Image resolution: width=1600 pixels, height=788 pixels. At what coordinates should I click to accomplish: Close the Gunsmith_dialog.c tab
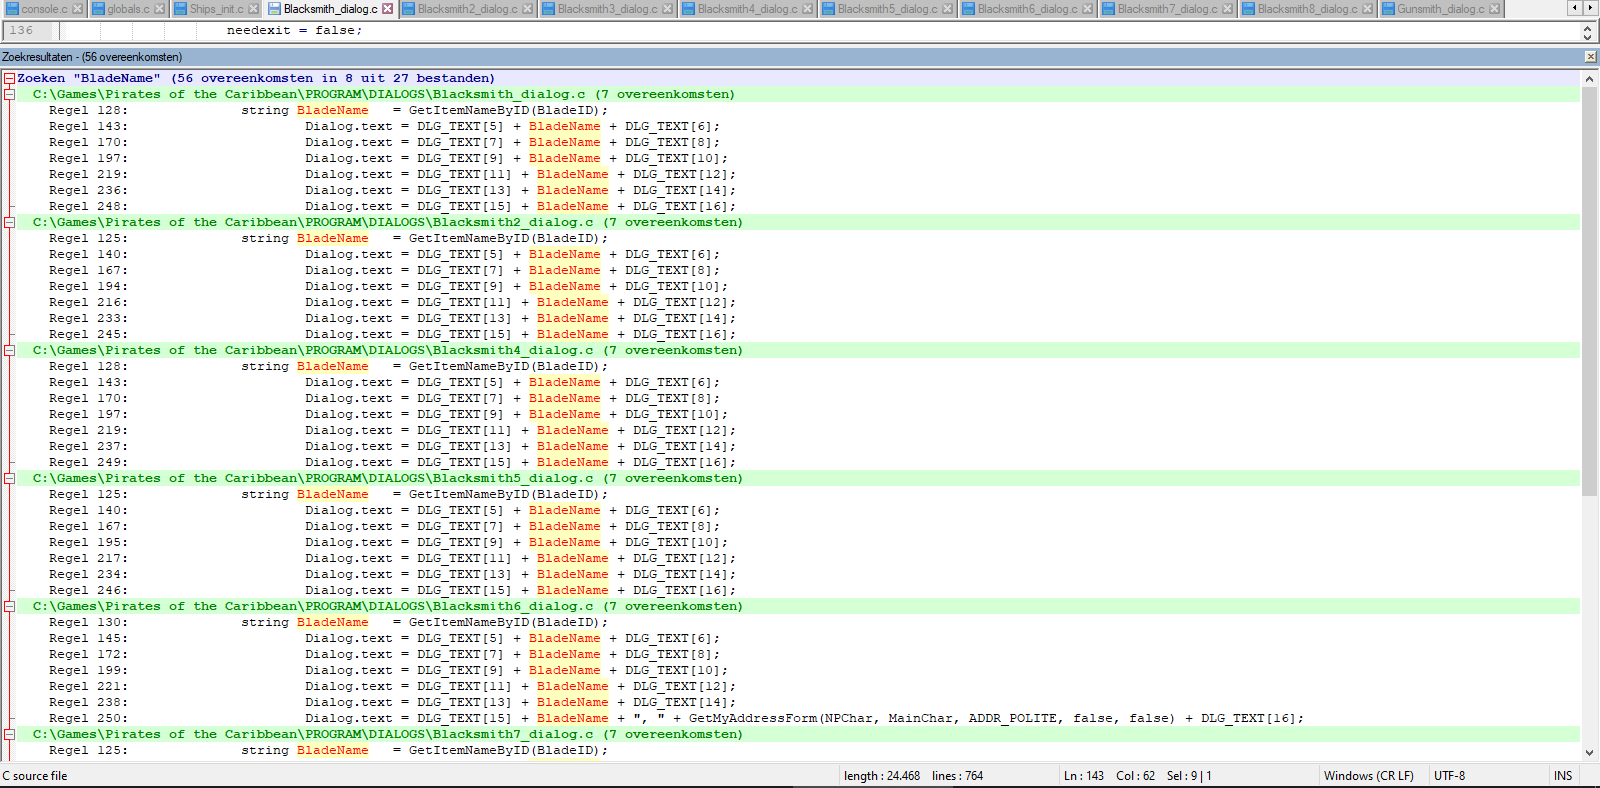pos(1495,9)
